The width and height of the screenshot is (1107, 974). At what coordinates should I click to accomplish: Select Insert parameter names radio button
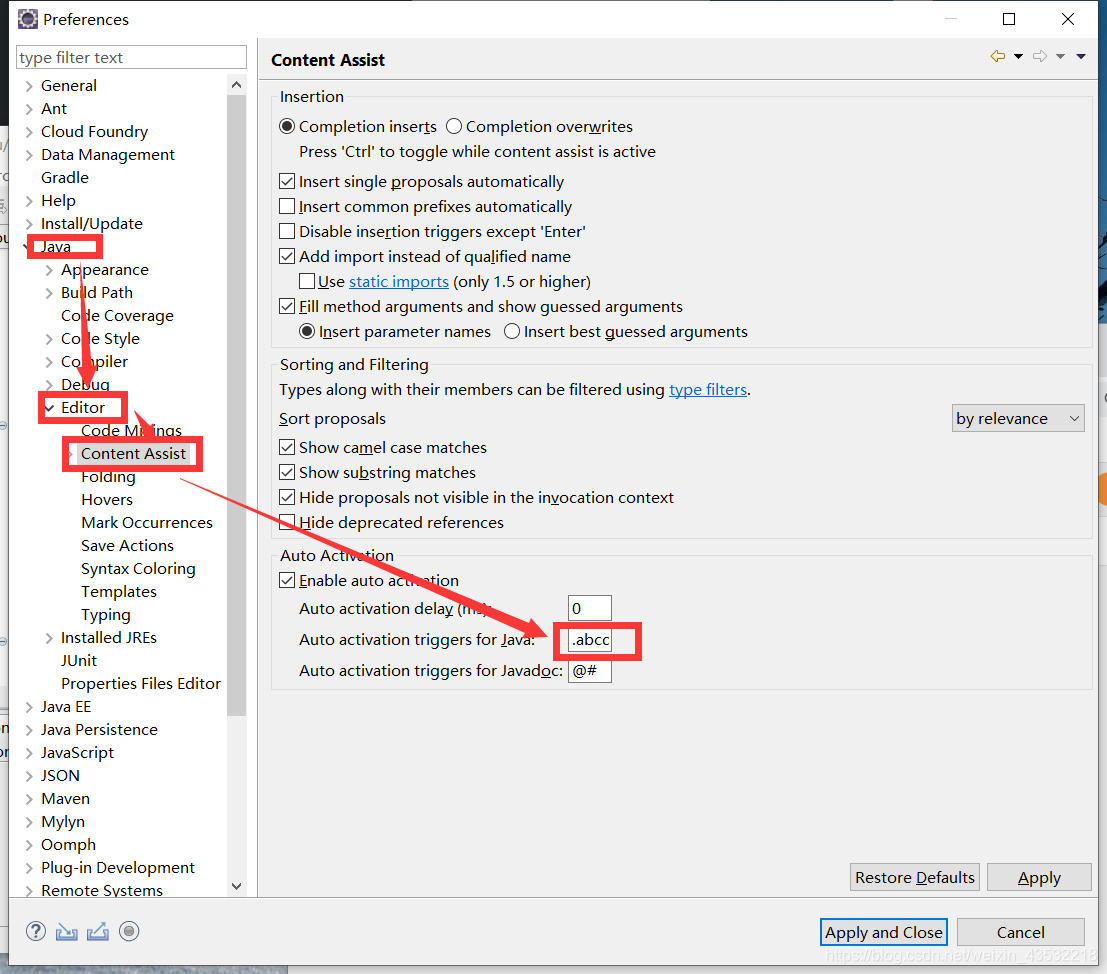click(307, 331)
